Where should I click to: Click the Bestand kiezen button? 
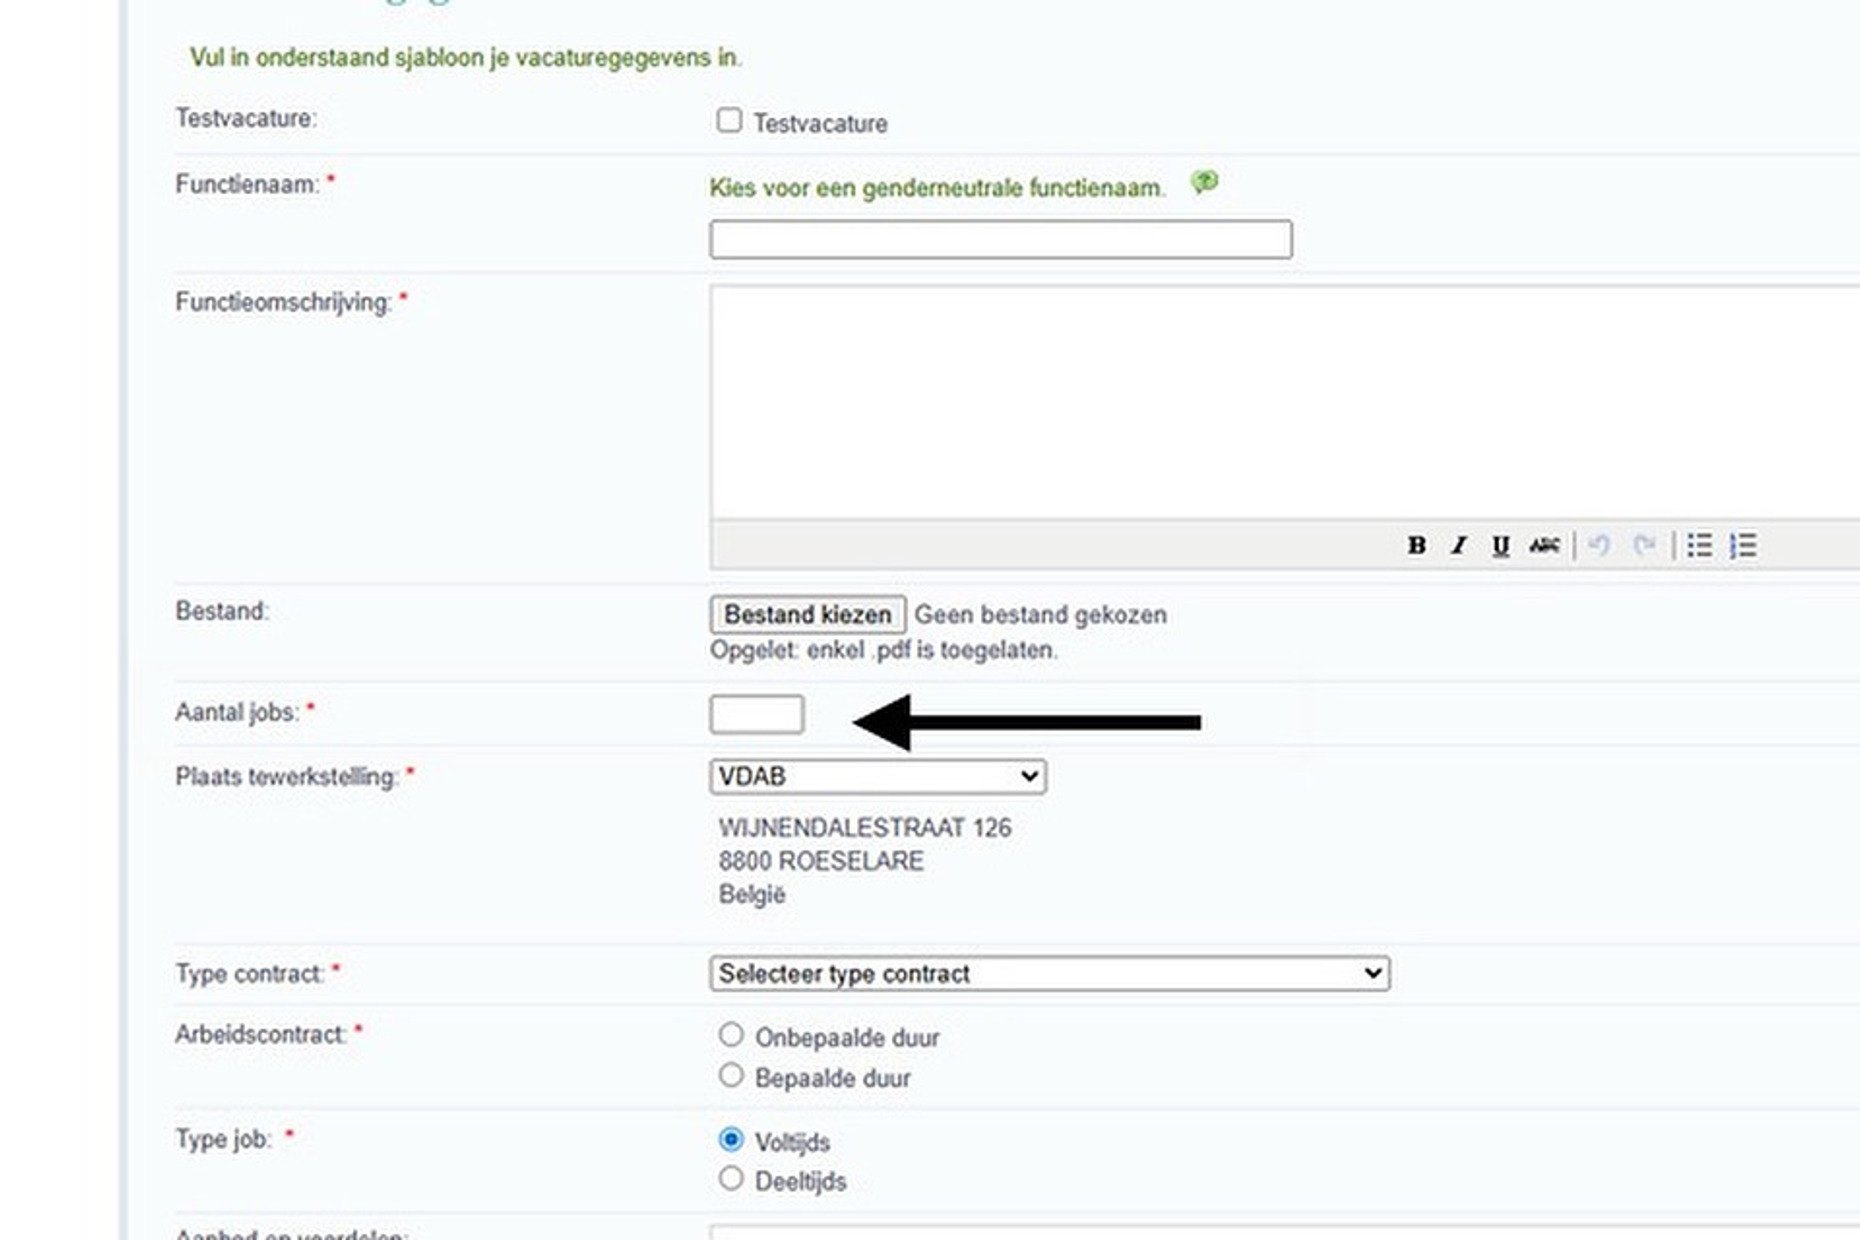pyautogui.click(x=807, y=615)
